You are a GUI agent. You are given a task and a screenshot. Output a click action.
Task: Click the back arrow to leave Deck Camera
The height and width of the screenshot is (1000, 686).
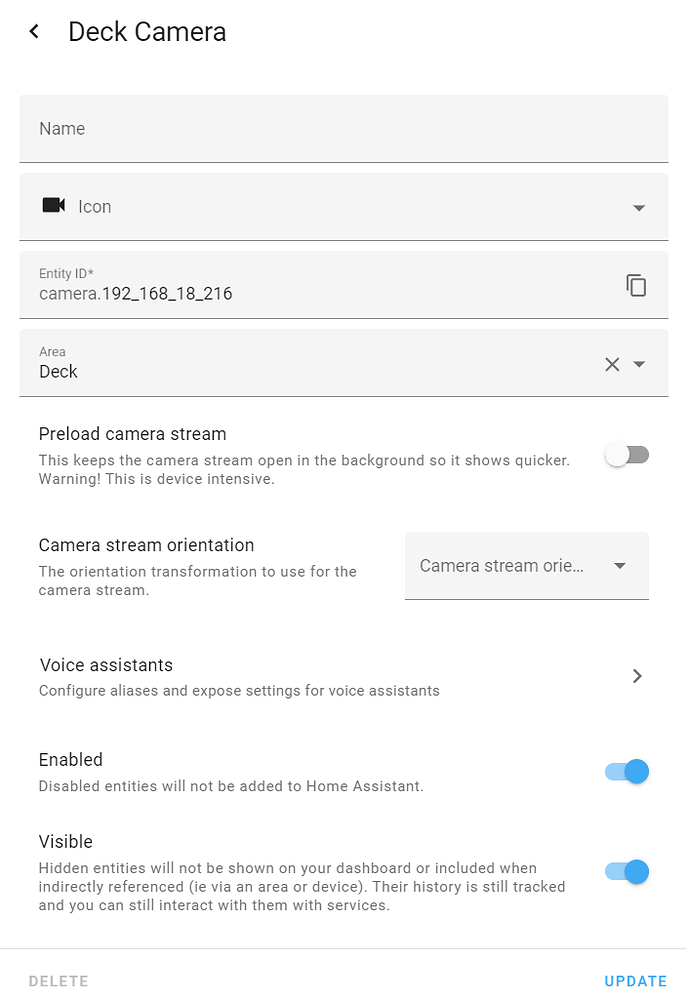pyautogui.click(x=33, y=31)
